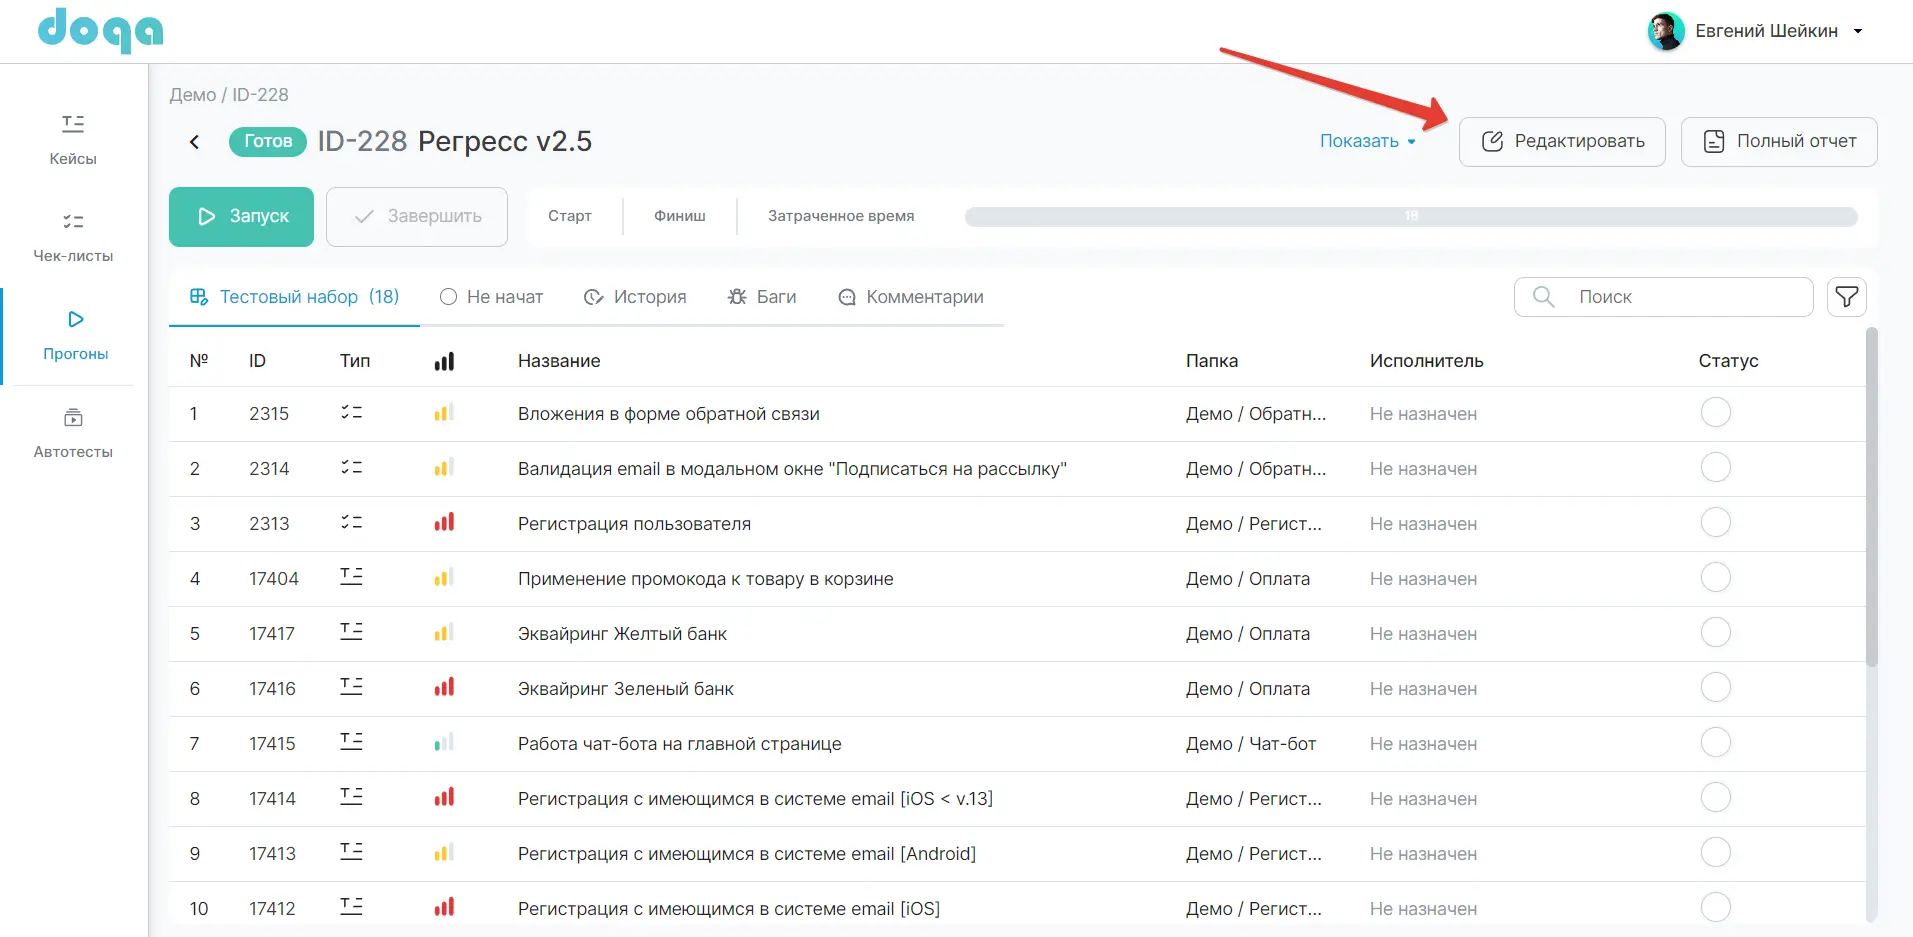Open the Кейсы sidebar section
The width and height of the screenshot is (1913, 937).
(x=73, y=139)
